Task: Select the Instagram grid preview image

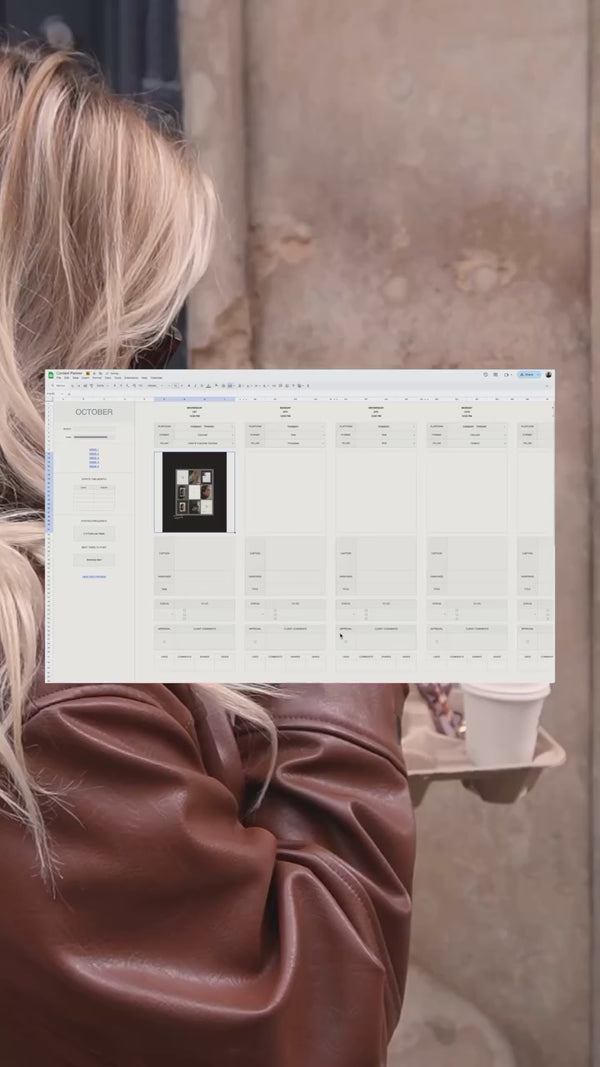Action: 195,492
